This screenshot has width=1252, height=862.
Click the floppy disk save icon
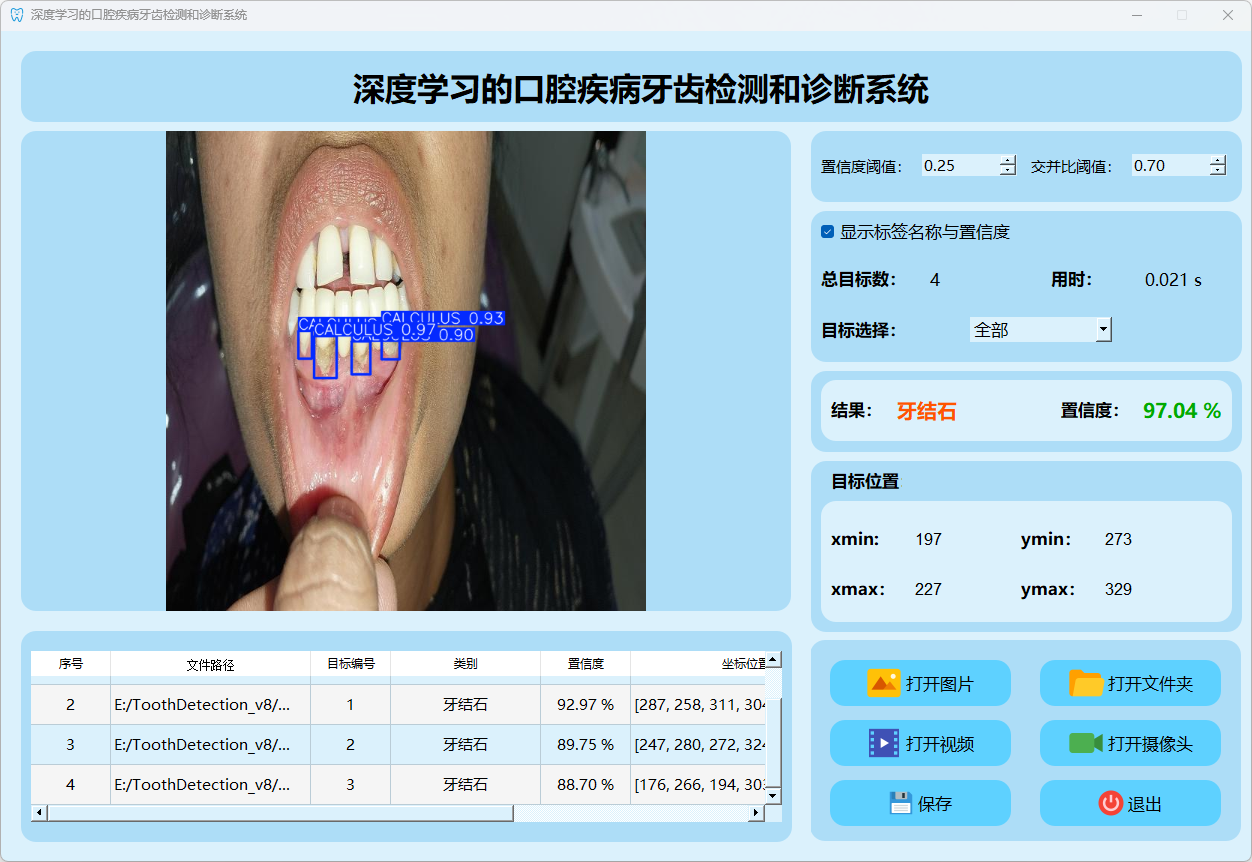point(900,803)
